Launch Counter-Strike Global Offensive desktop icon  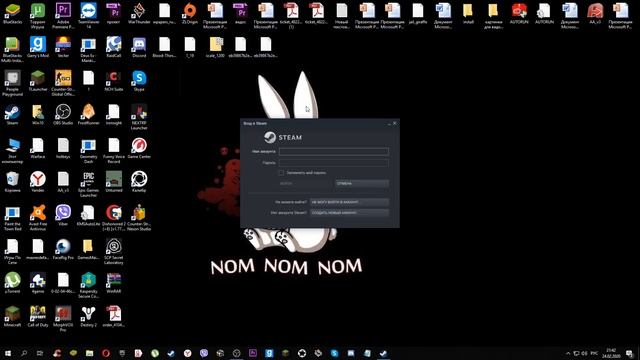(63, 83)
